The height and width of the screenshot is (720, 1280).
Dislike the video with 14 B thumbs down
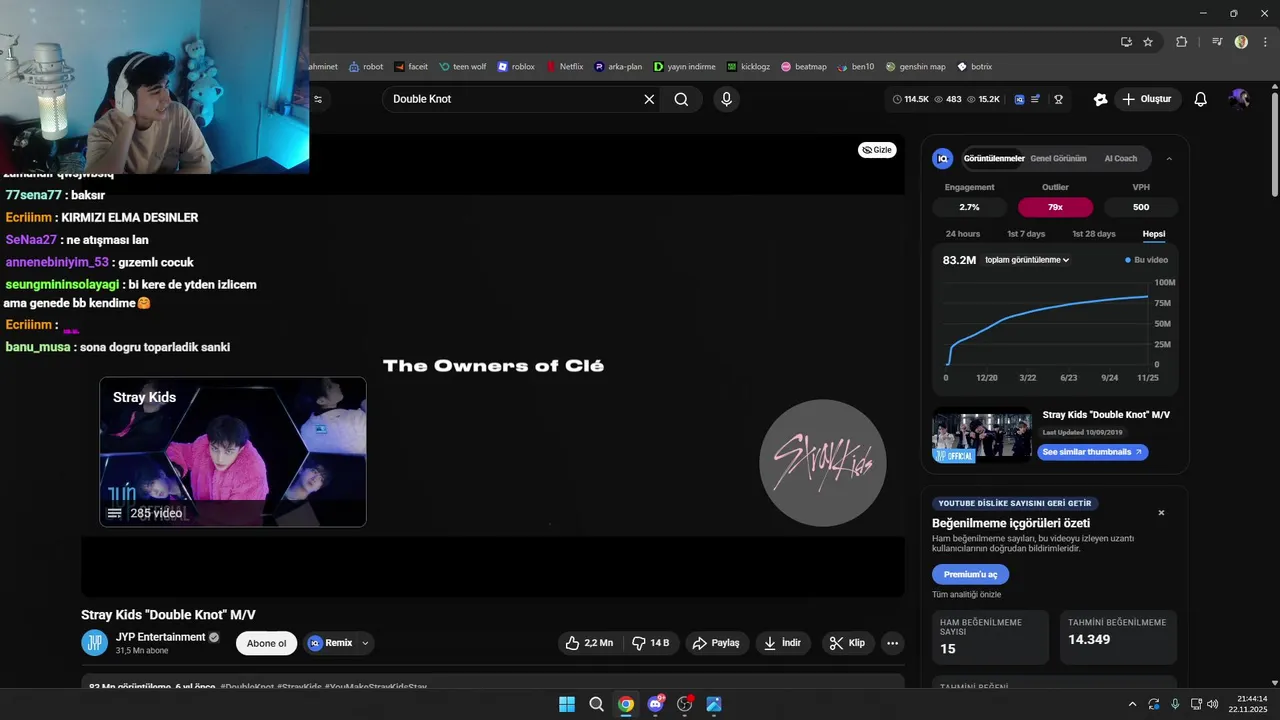[651, 643]
